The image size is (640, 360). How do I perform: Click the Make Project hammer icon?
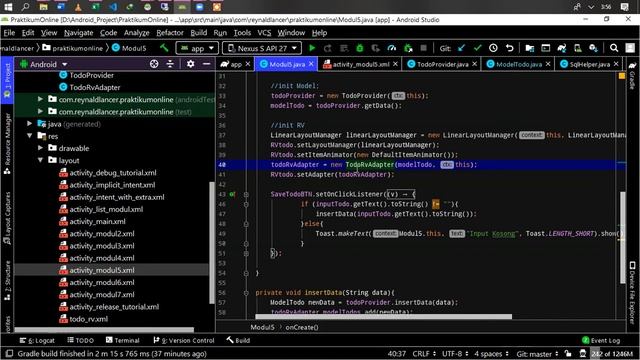pyautogui.click(x=164, y=48)
